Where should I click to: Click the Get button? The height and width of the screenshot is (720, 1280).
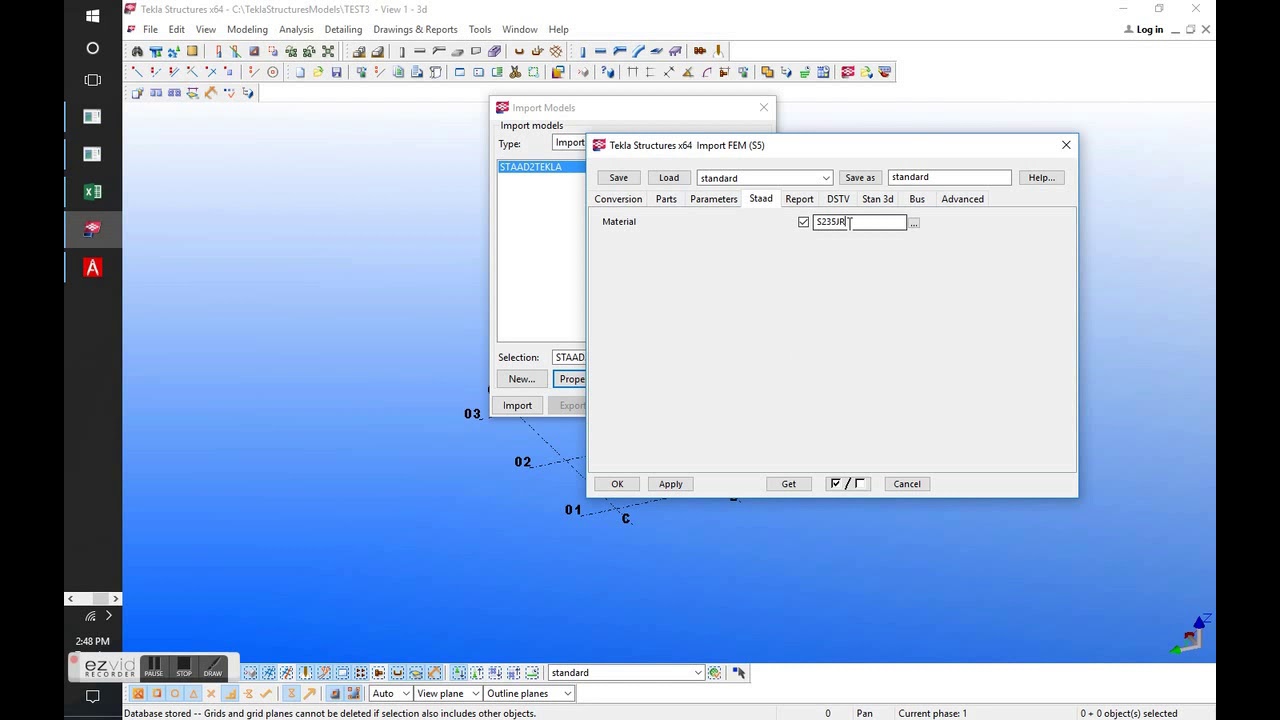(x=788, y=484)
